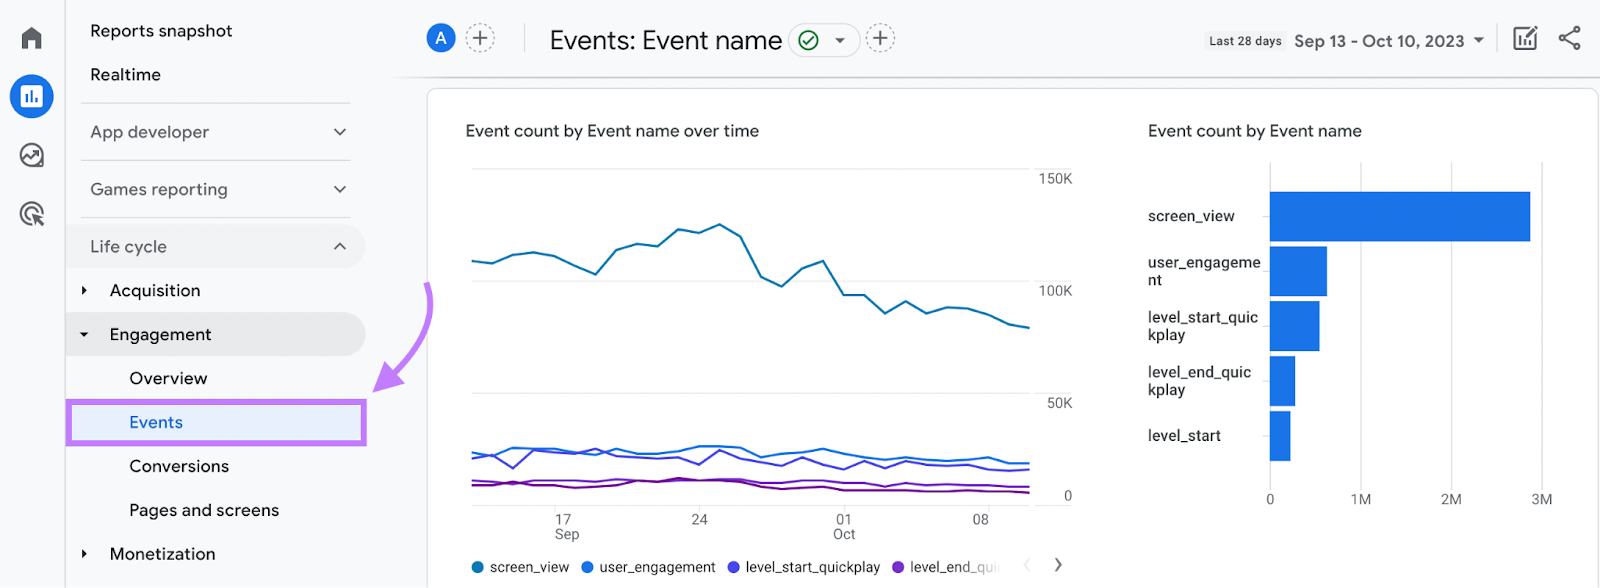Open the Explore icon in left rail

(x=32, y=155)
